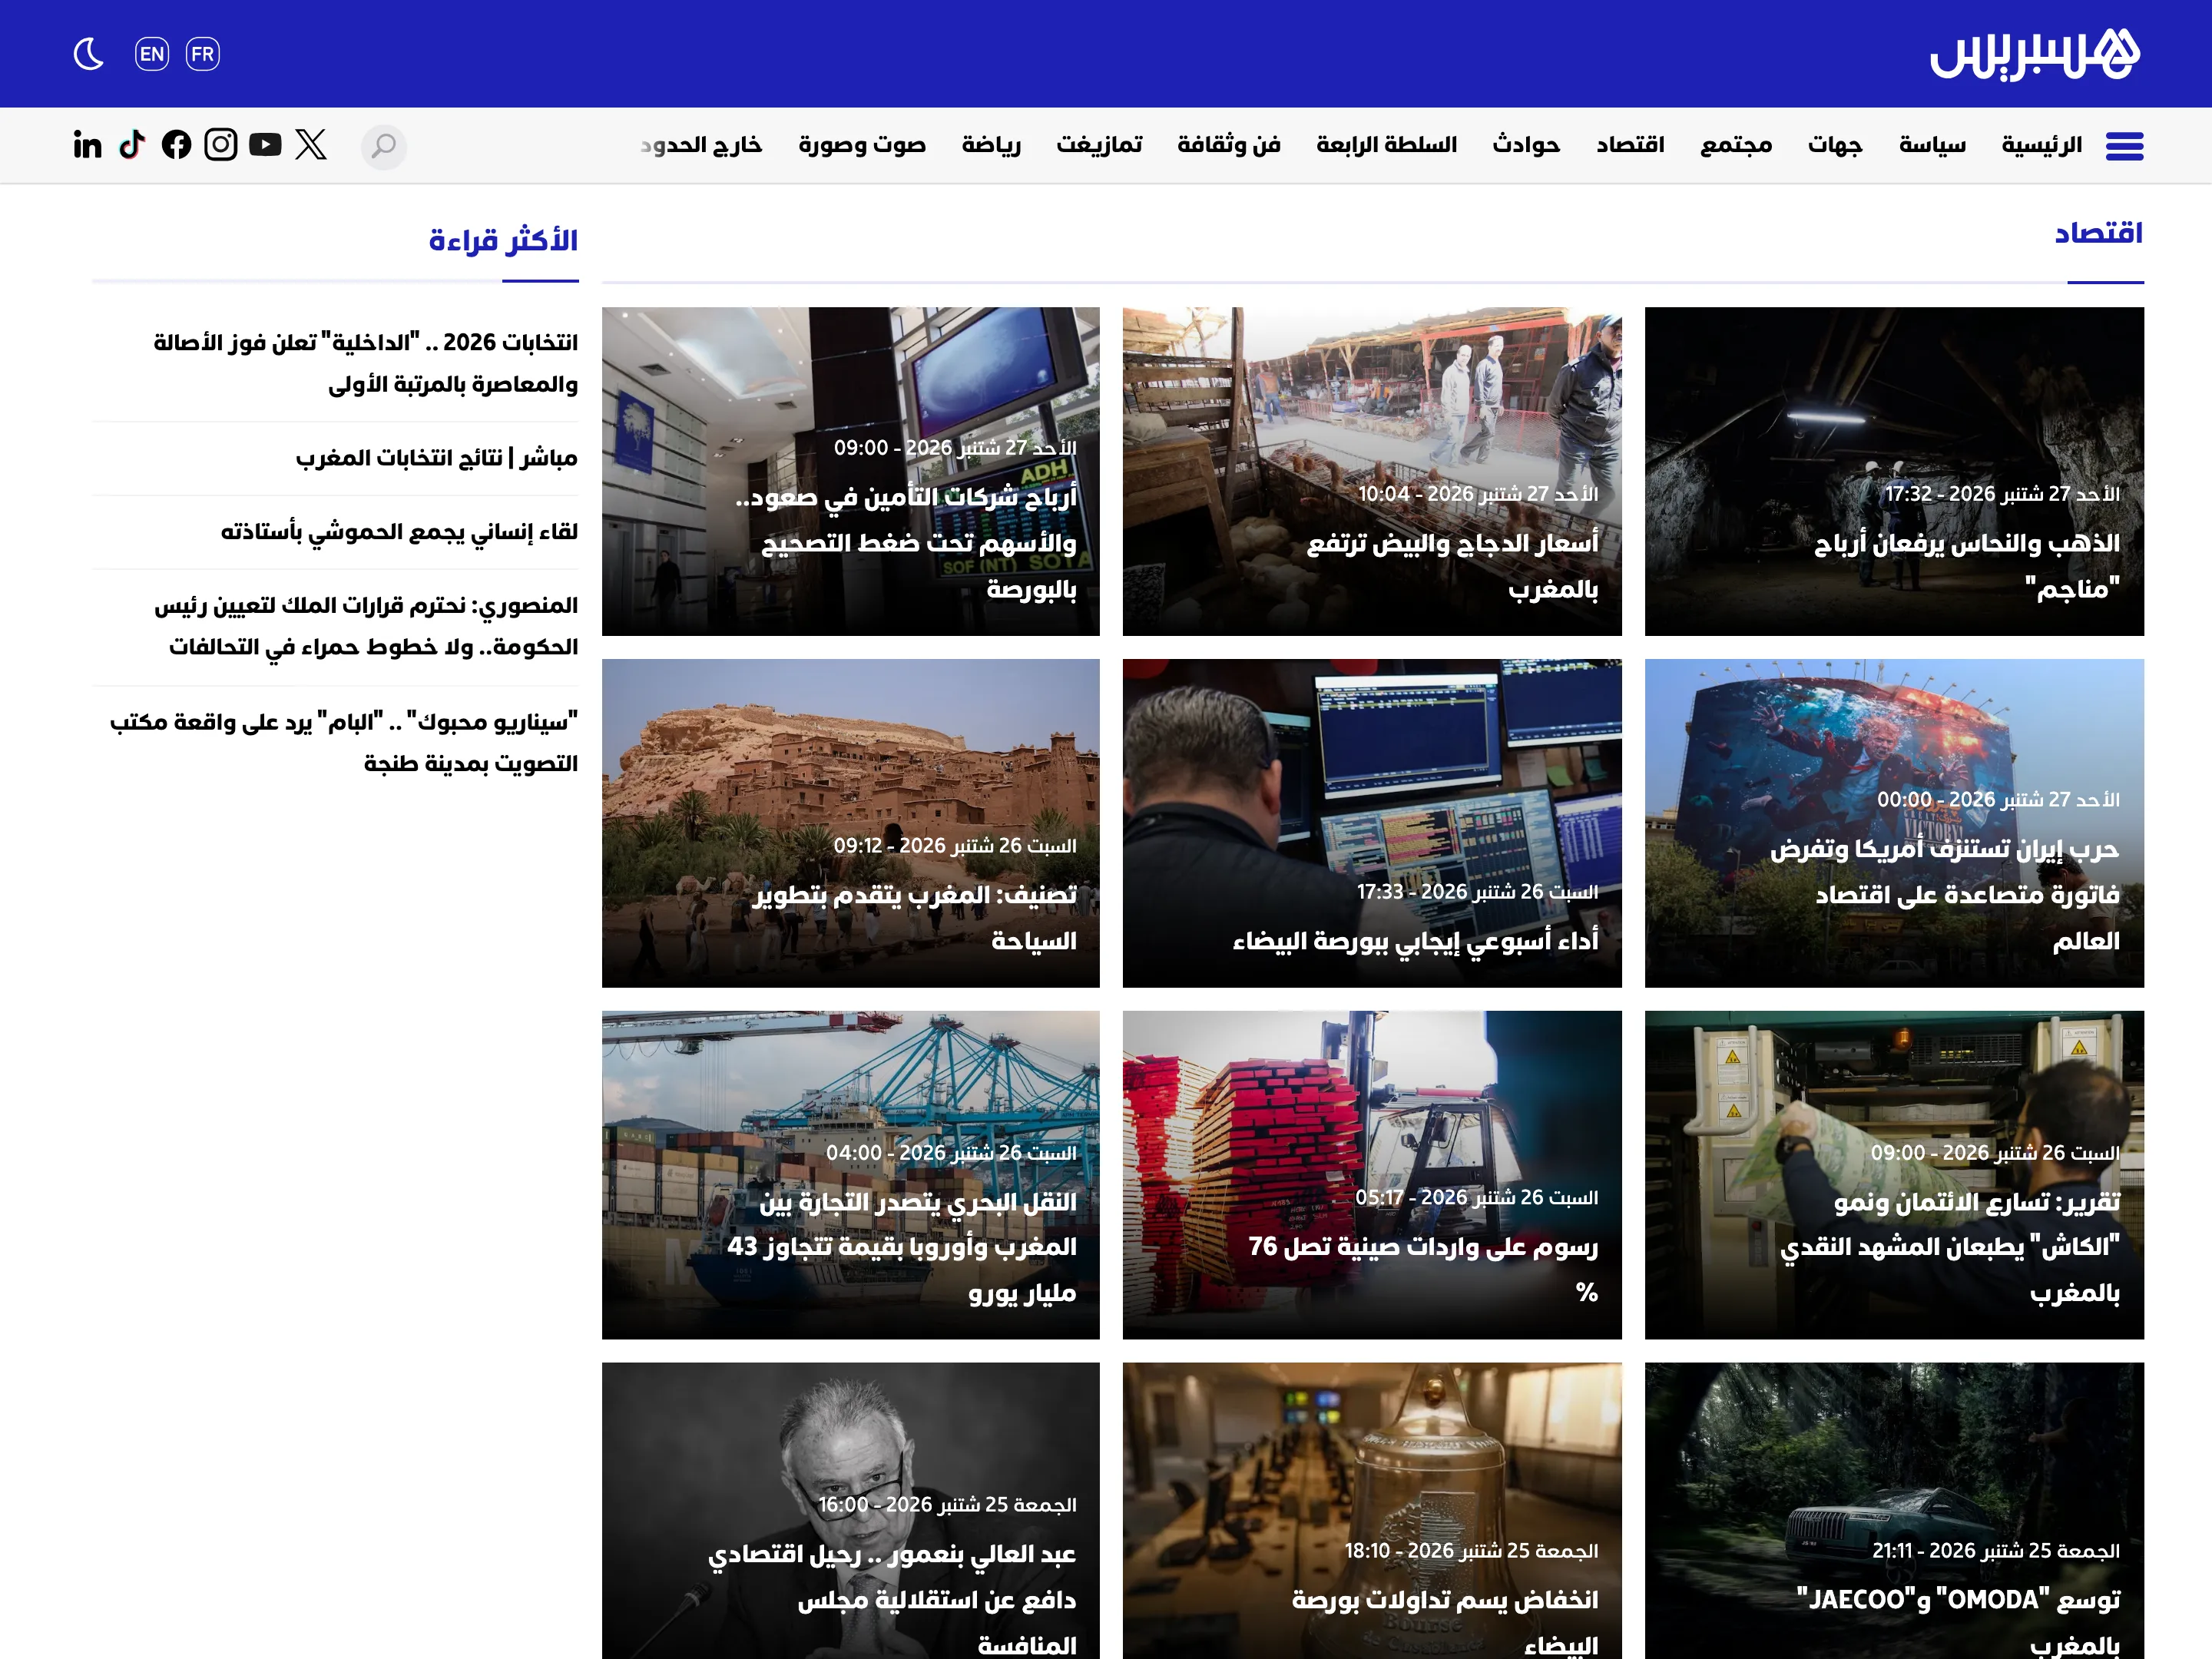Open the فن وثقافة navigation item
Viewport: 2212px width, 1659px height.
[x=1229, y=145]
